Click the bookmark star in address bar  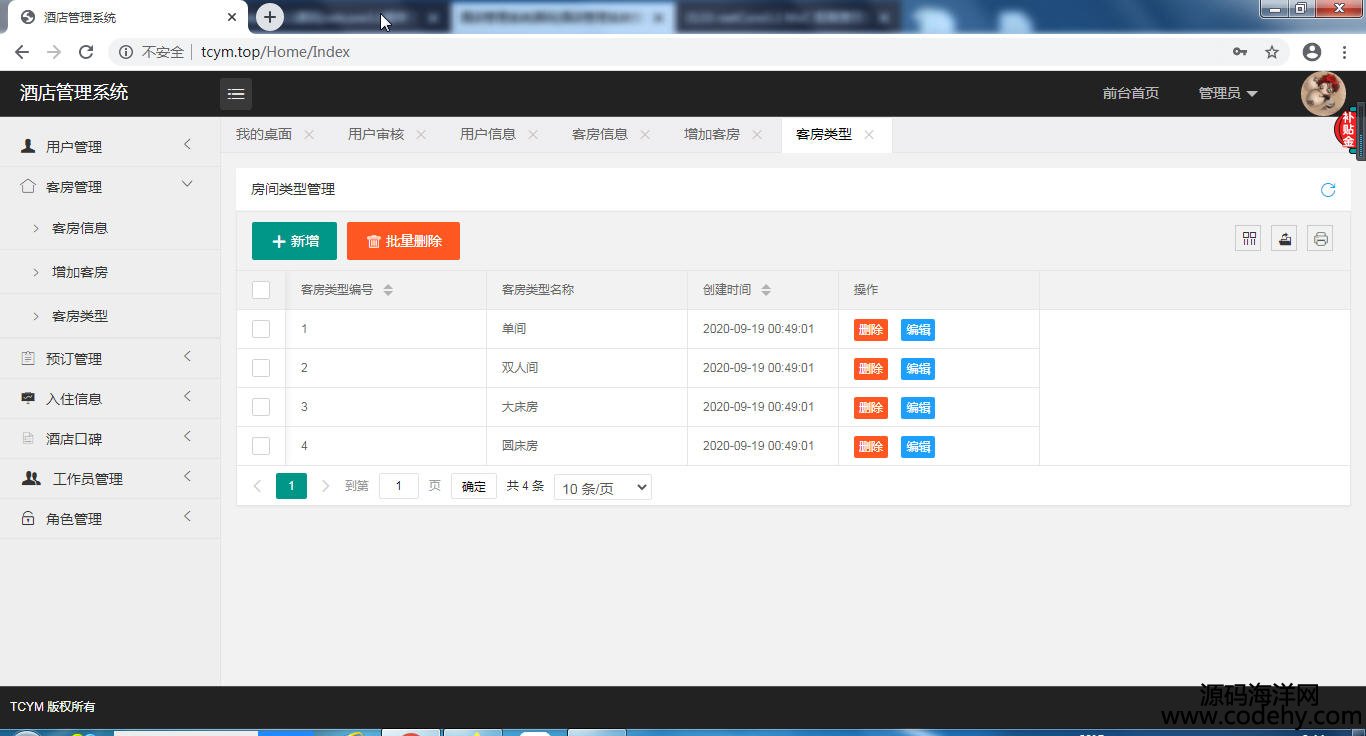1272,52
